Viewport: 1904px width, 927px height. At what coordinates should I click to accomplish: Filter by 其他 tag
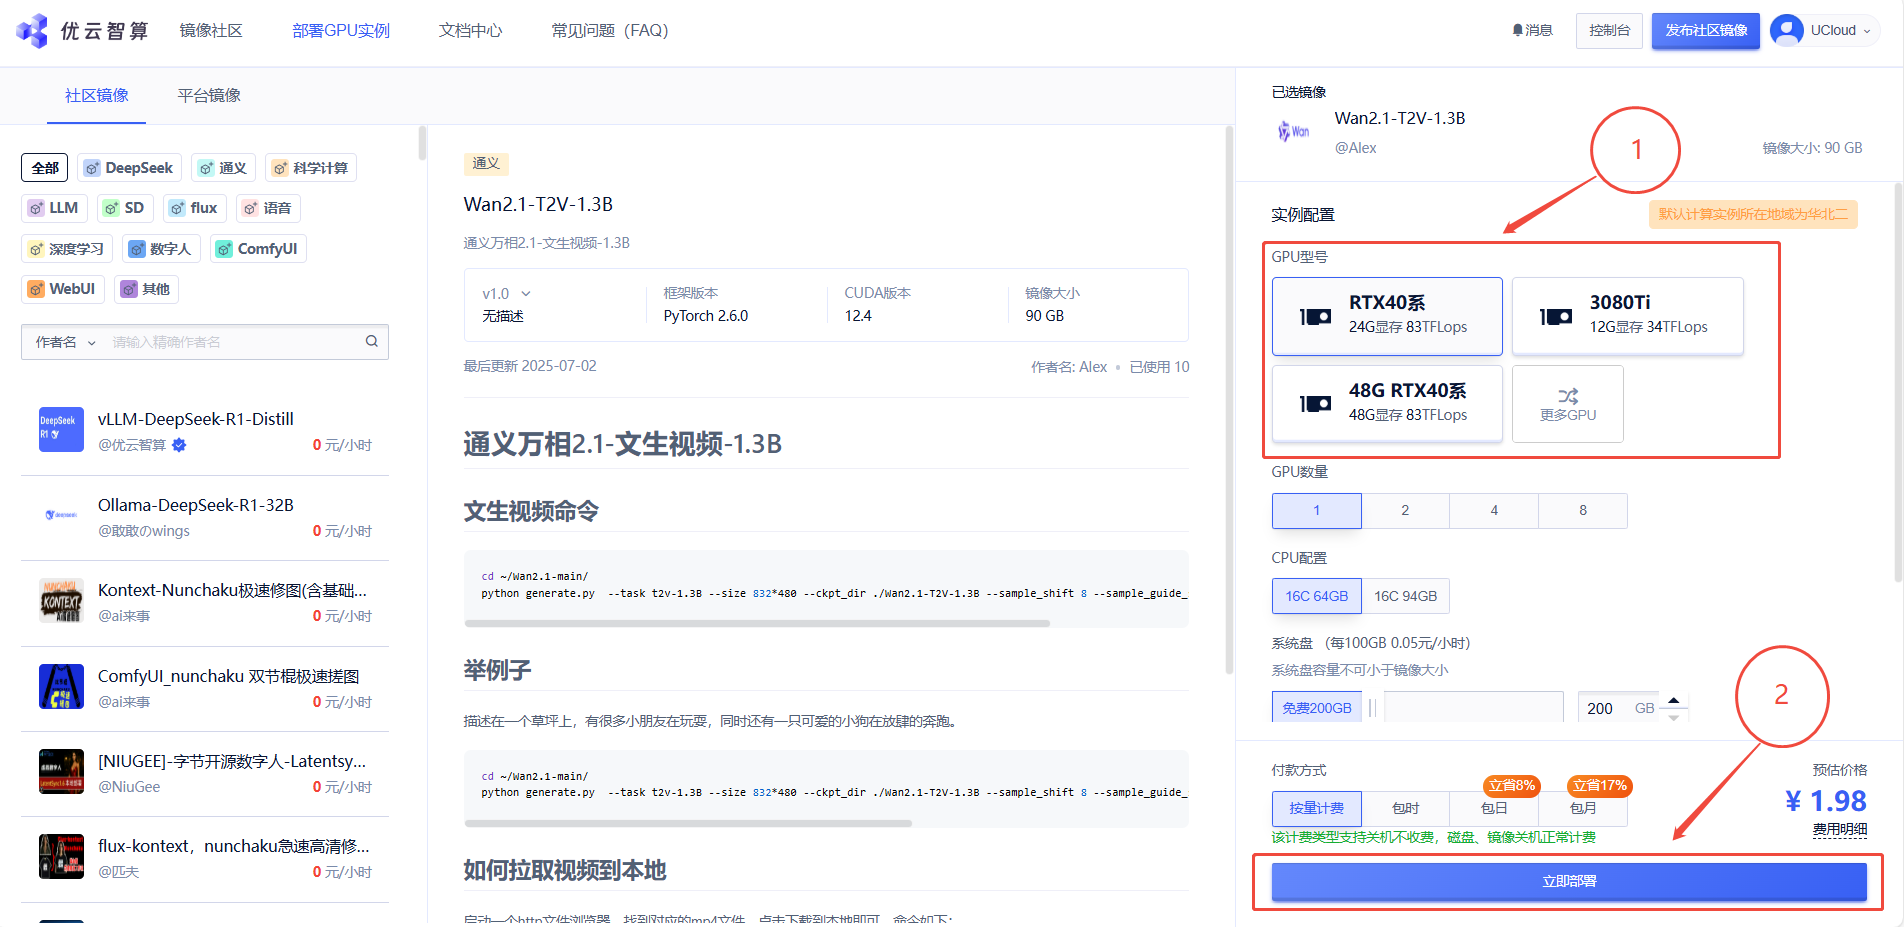(146, 289)
